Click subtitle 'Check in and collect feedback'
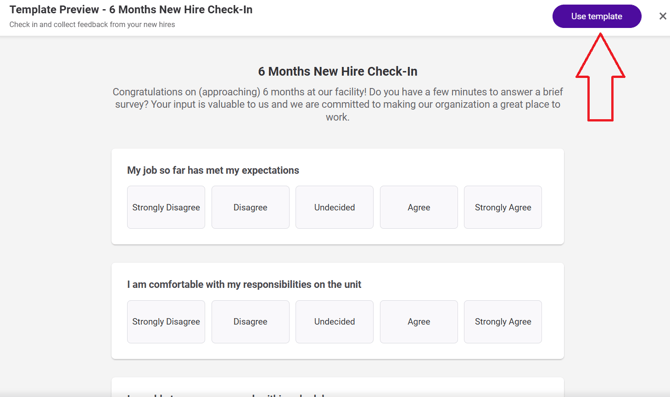670x397 pixels. [92, 24]
